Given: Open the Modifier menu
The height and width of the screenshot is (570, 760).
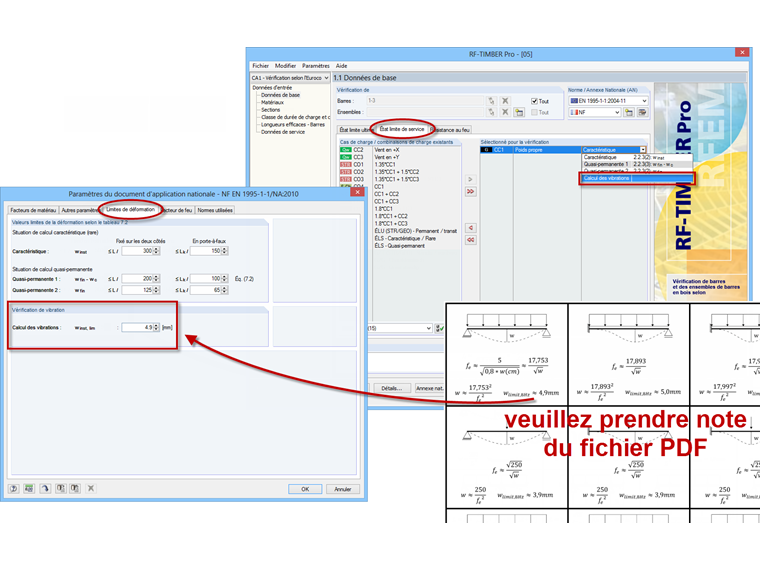Looking at the screenshot, I should coord(285,66).
